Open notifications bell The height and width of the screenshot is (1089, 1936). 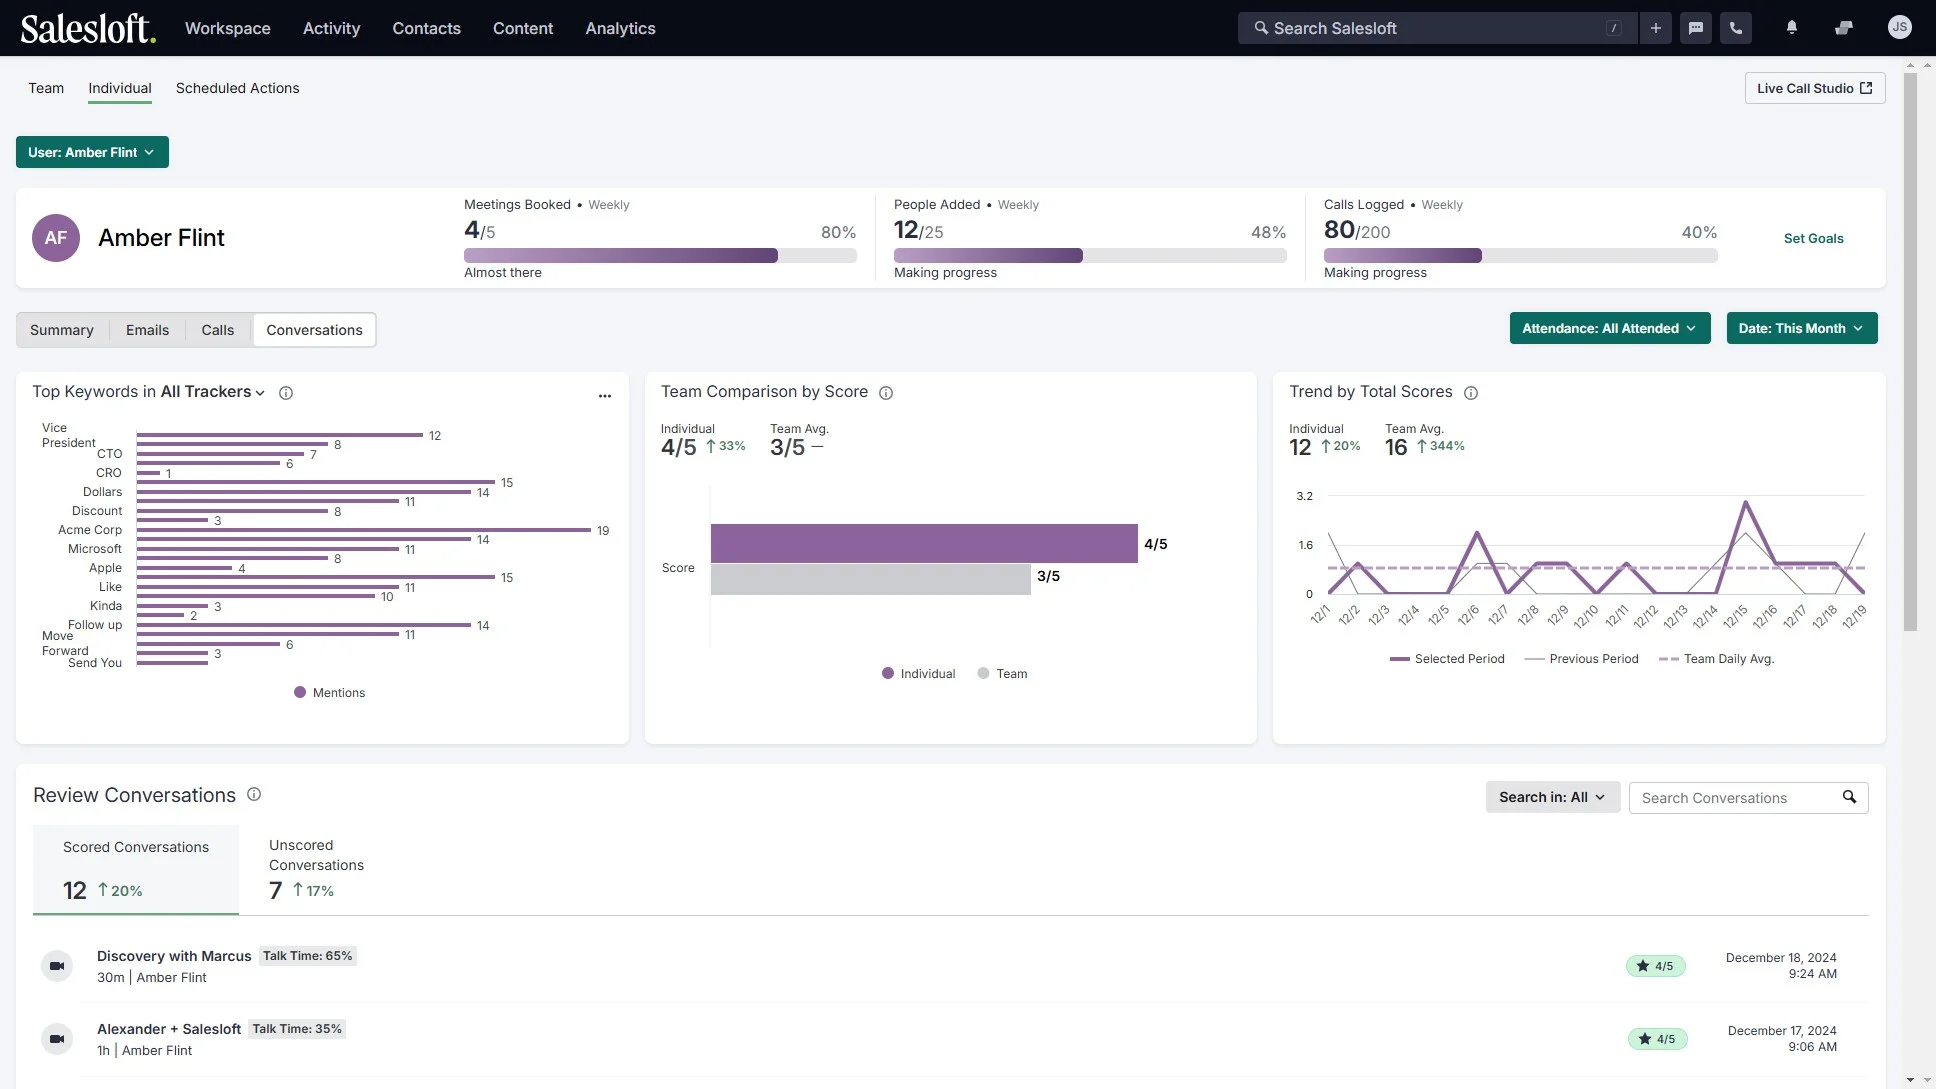(1792, 28)
